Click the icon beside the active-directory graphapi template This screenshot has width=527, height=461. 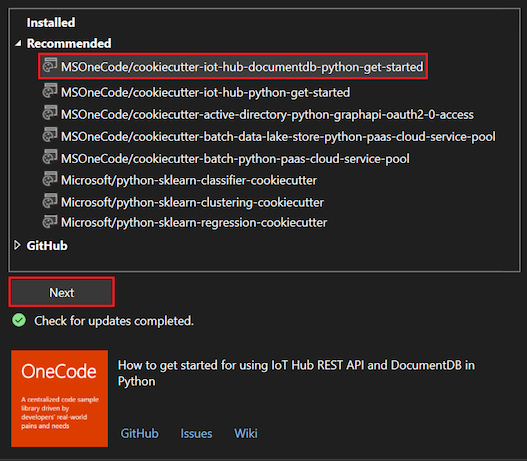point(50,113)
